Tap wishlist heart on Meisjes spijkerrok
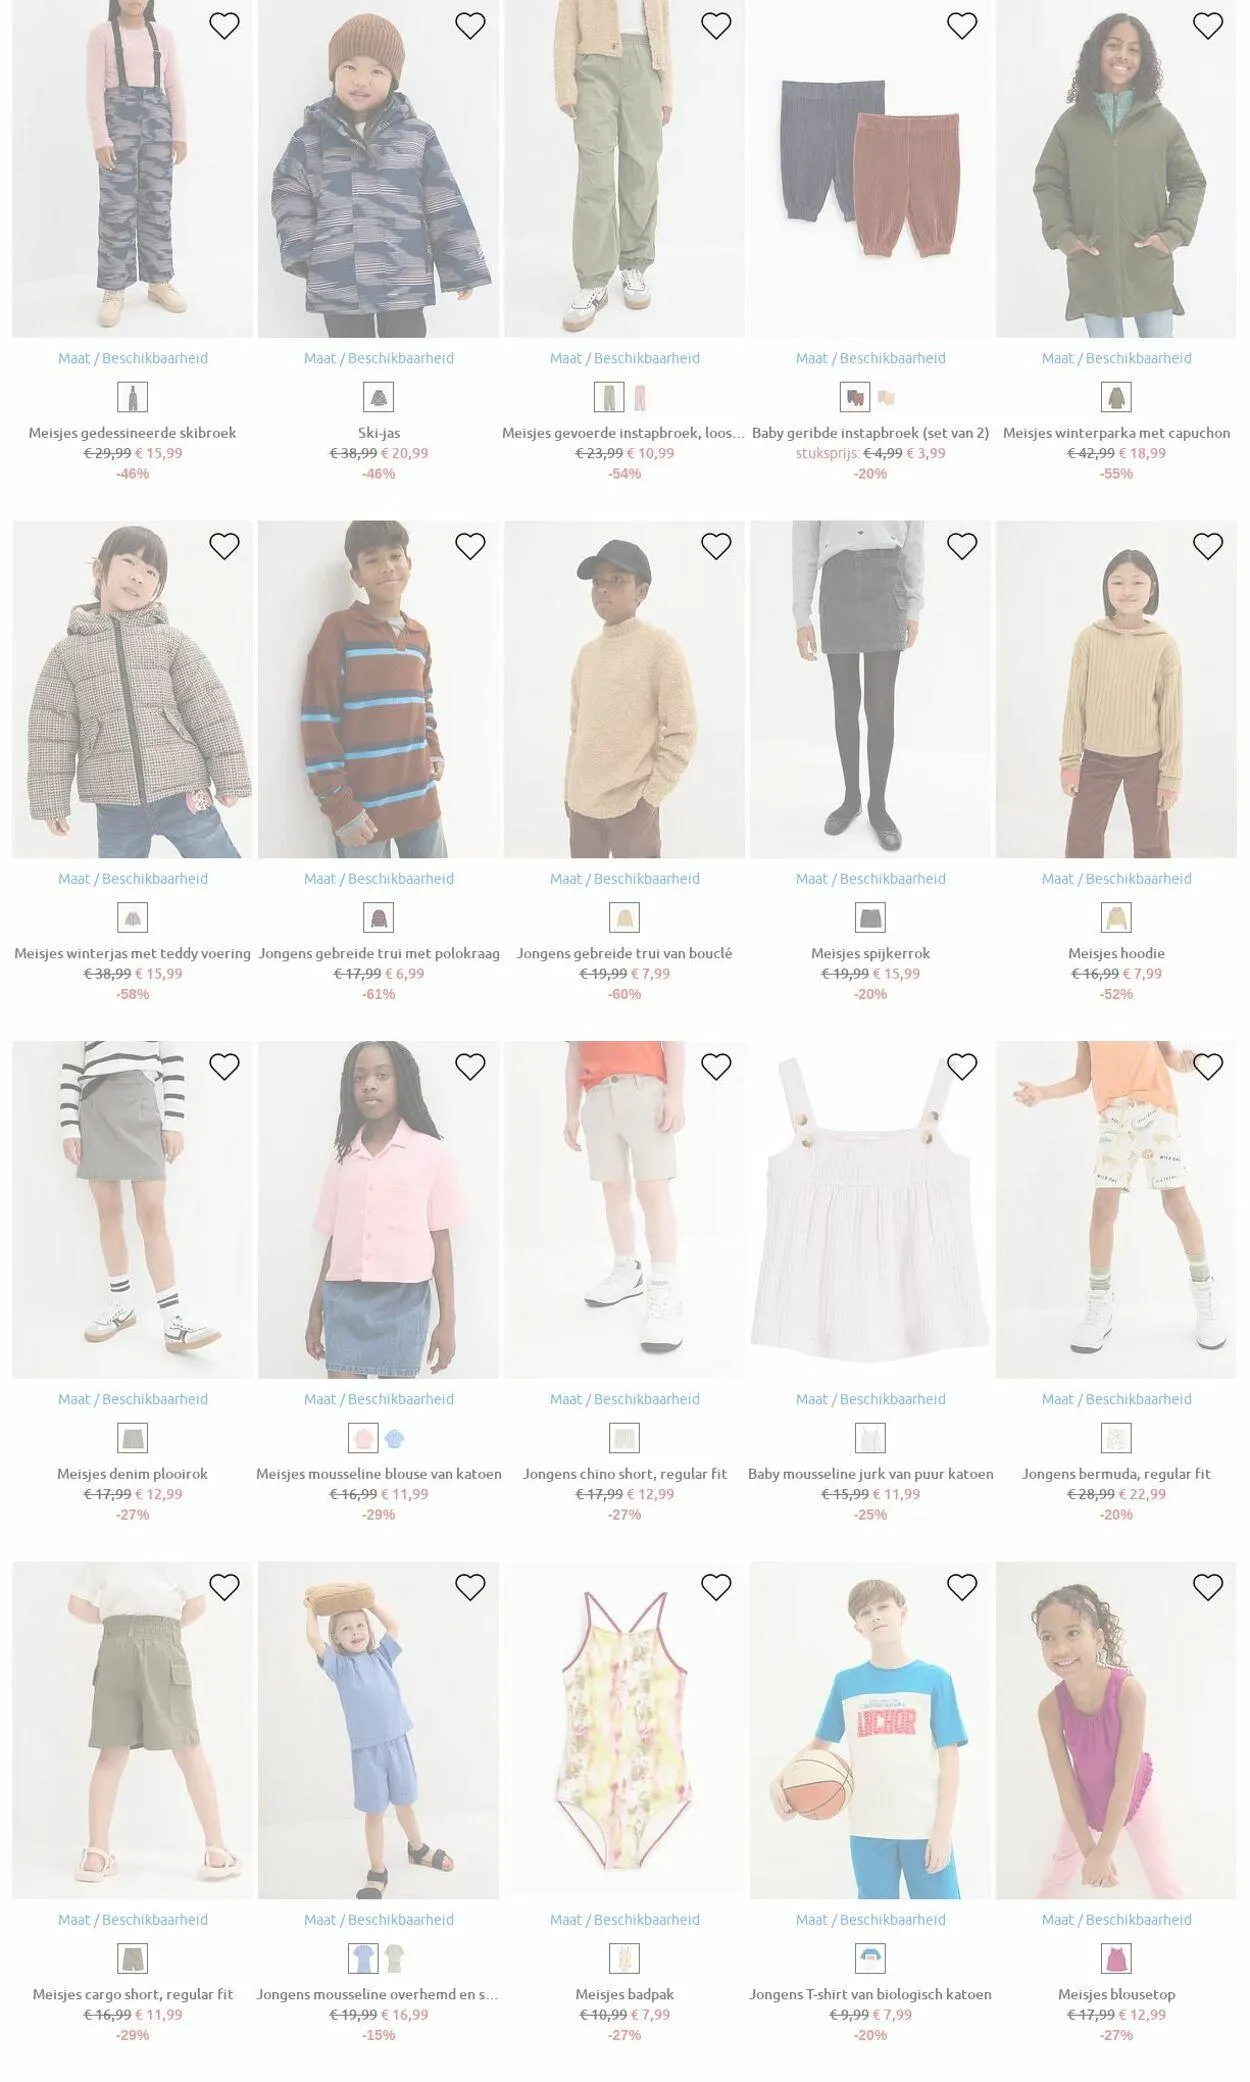 click(962, 546)
